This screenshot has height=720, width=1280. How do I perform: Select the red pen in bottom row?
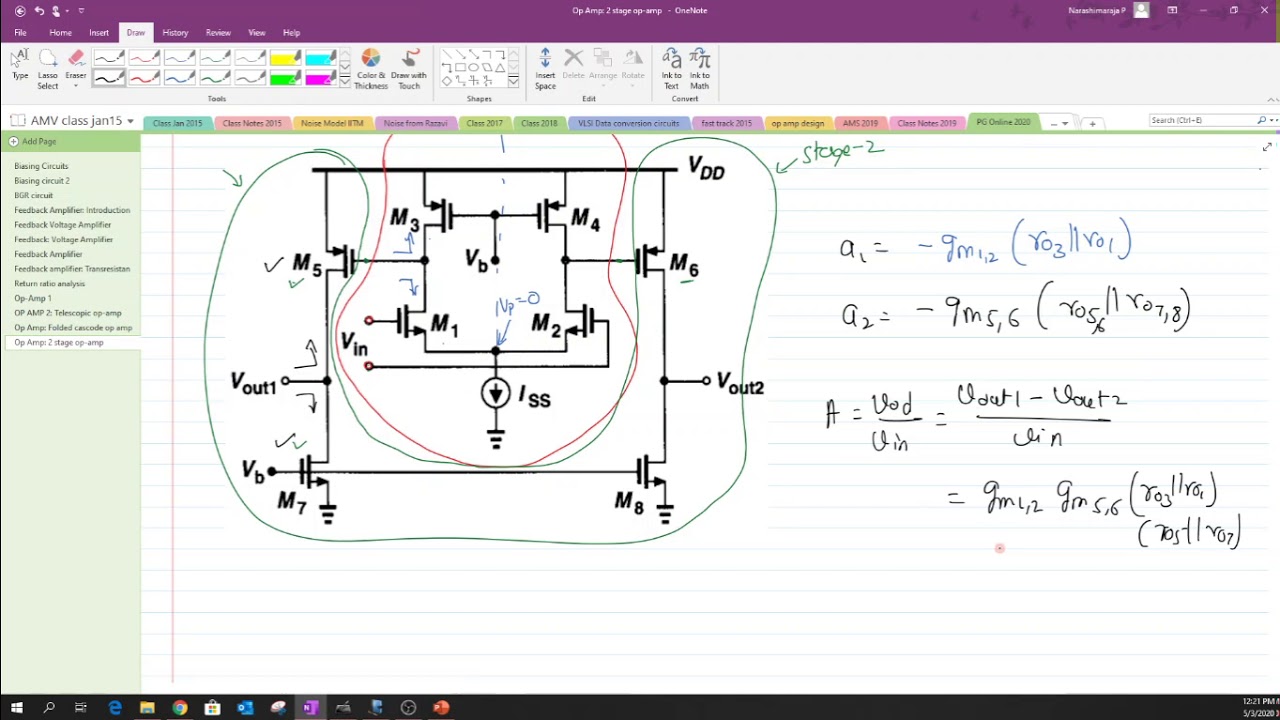[144, 78]
